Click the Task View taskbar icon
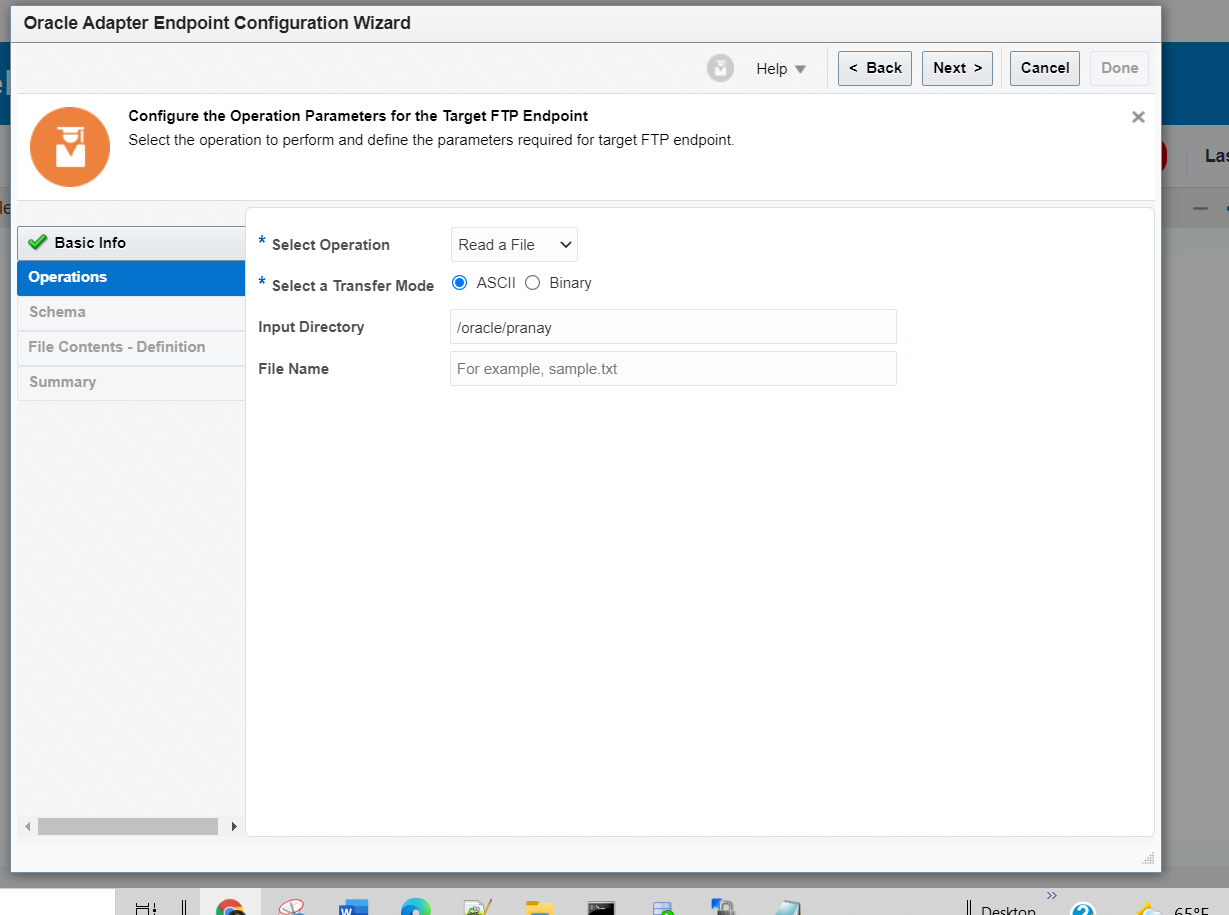 (x=146, y=908)
